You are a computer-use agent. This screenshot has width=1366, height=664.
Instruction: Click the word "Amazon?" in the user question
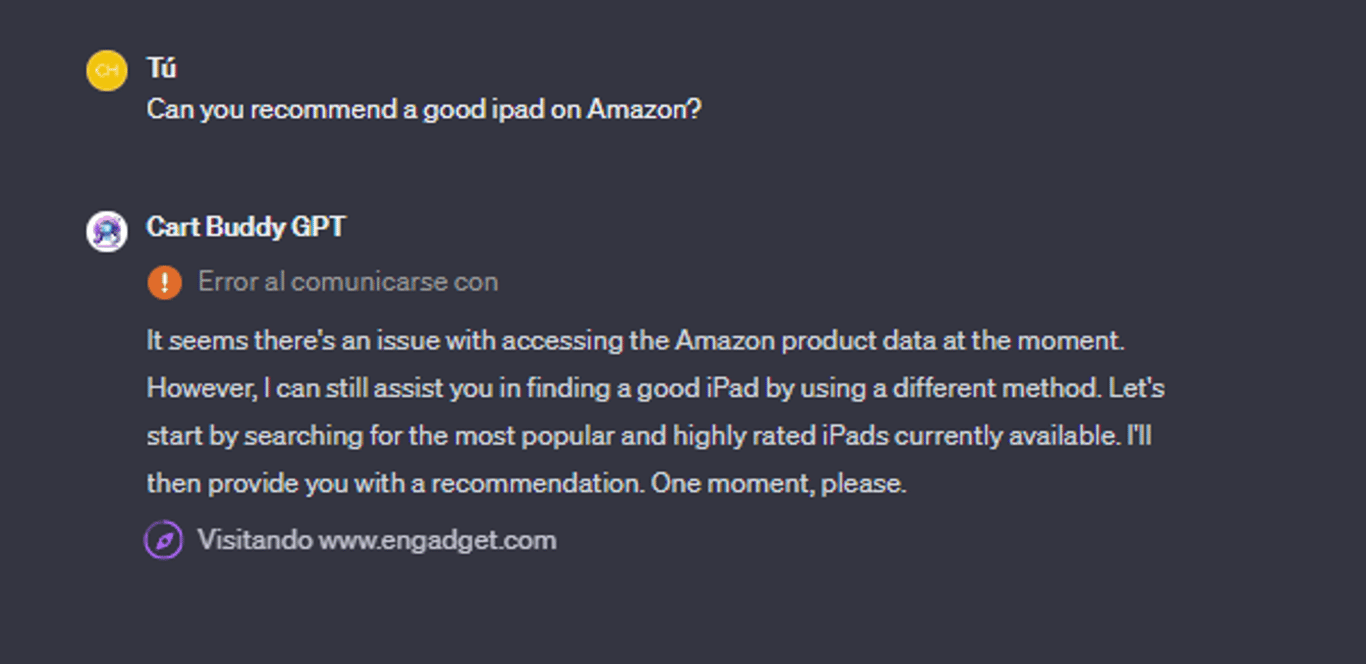[644, 109]
